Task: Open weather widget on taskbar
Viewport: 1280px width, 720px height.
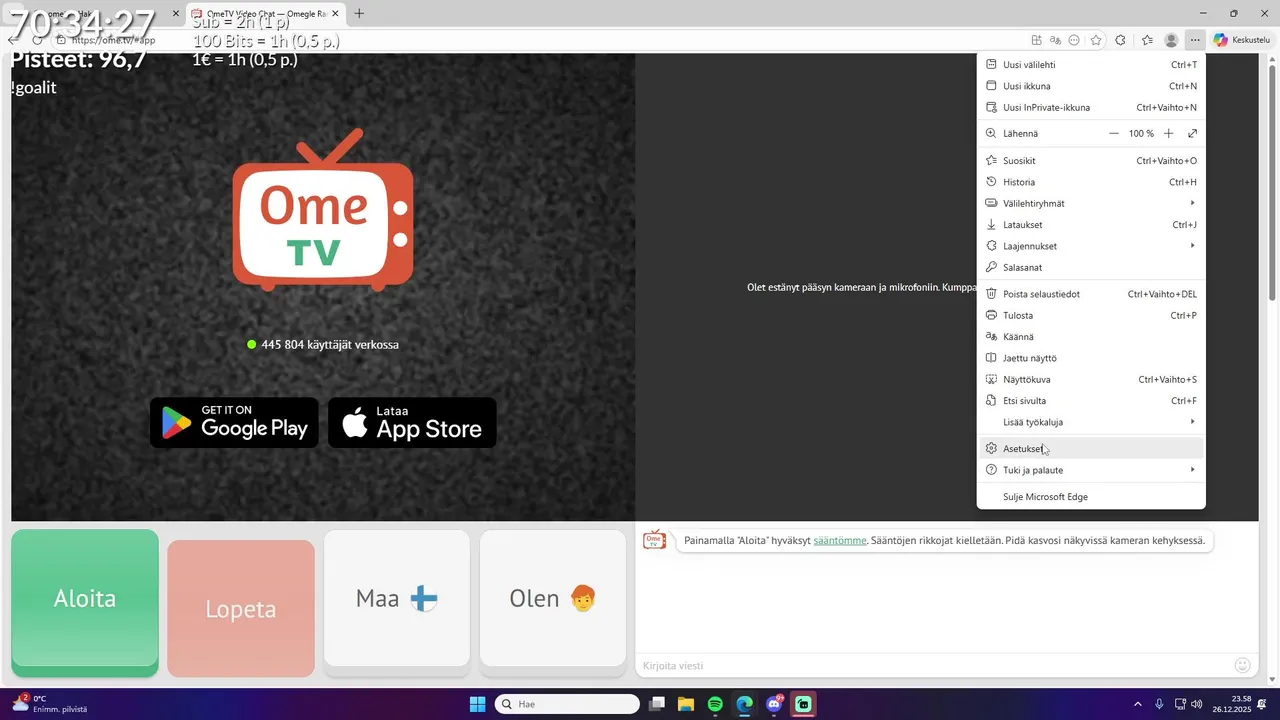Action: (x=50, y=704)
